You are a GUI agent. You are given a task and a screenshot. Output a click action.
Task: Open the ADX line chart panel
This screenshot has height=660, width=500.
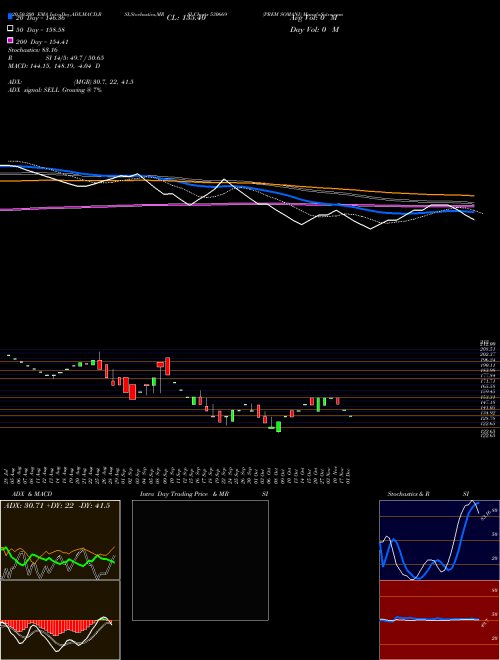click(60, 540)
